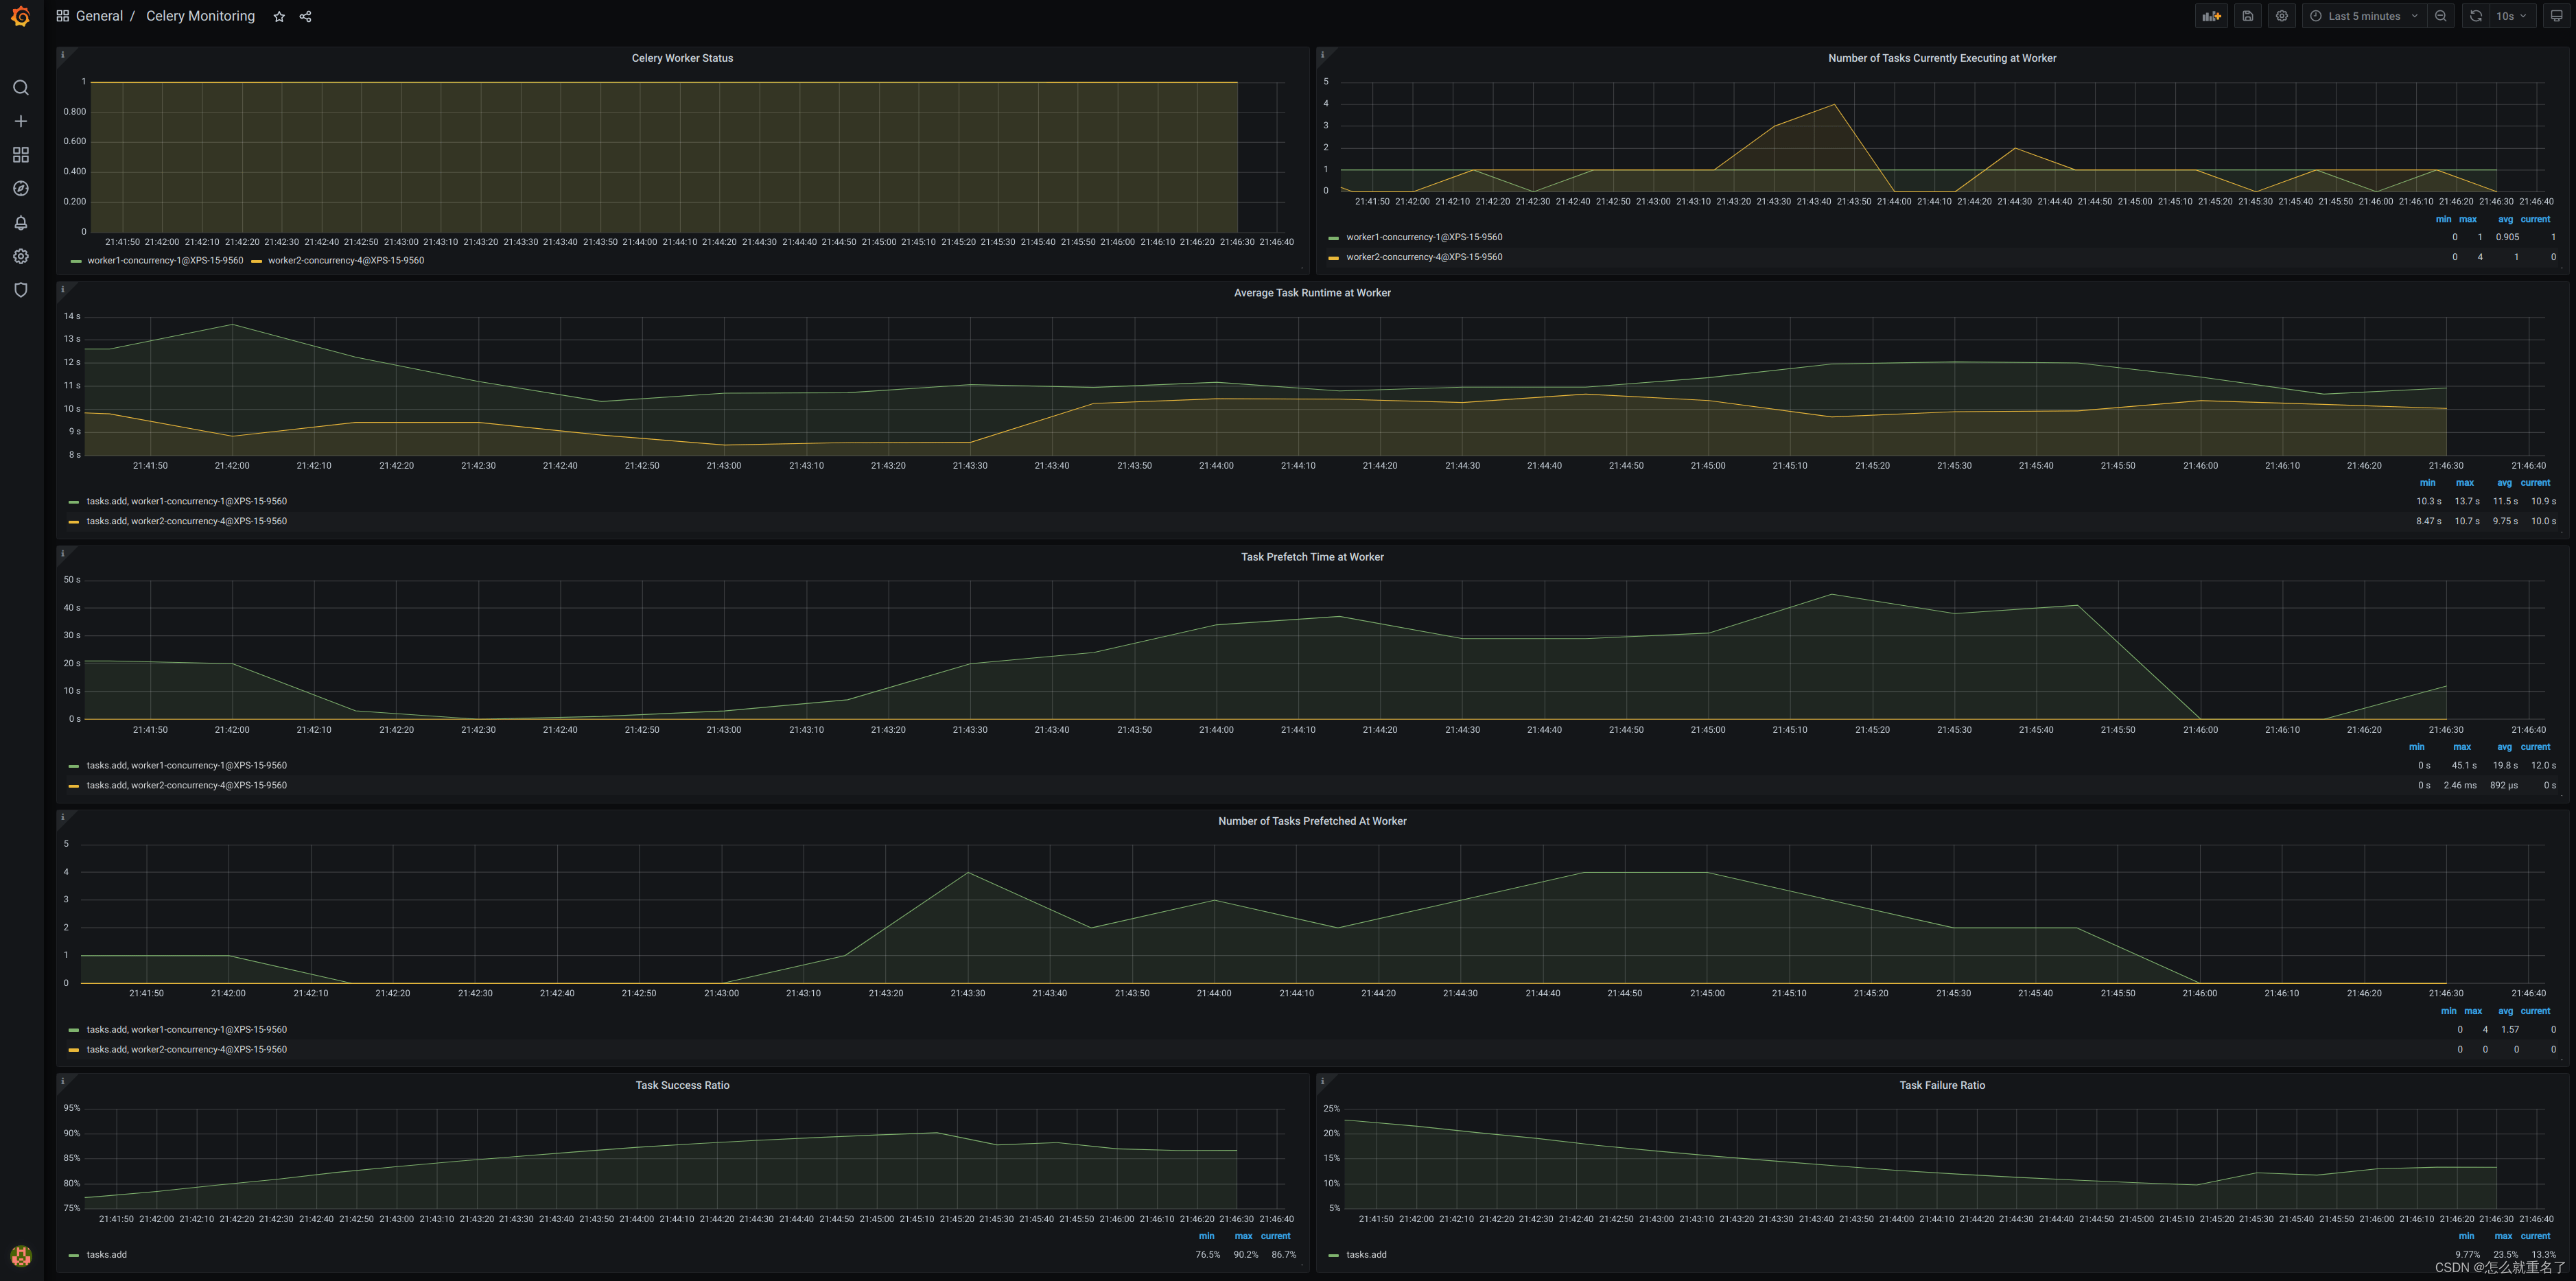
Task: Open the Last 5 minutes time picker
Action: coord(2363,16)
